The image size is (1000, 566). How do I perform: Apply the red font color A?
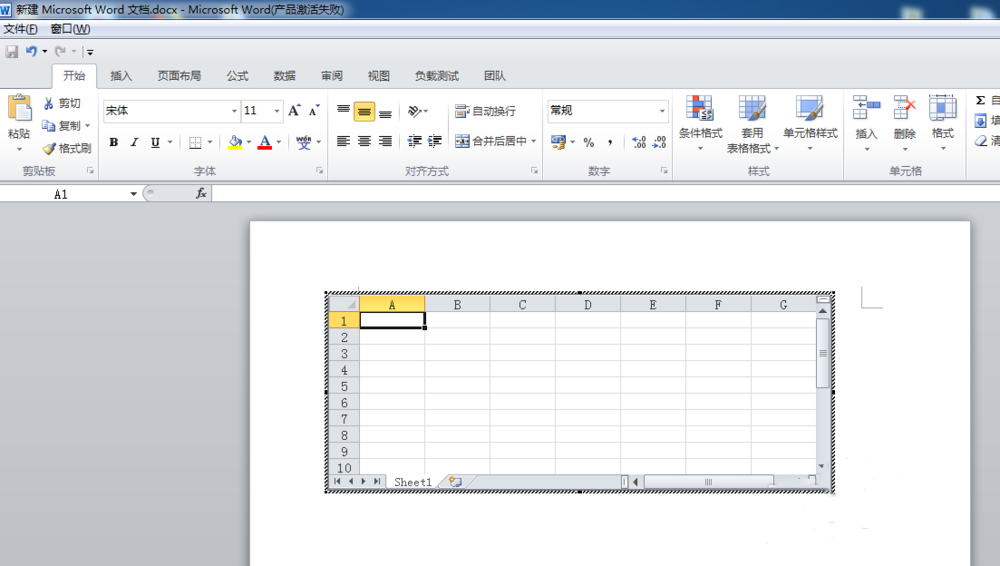pyautogui.click(x=265, y=142)
